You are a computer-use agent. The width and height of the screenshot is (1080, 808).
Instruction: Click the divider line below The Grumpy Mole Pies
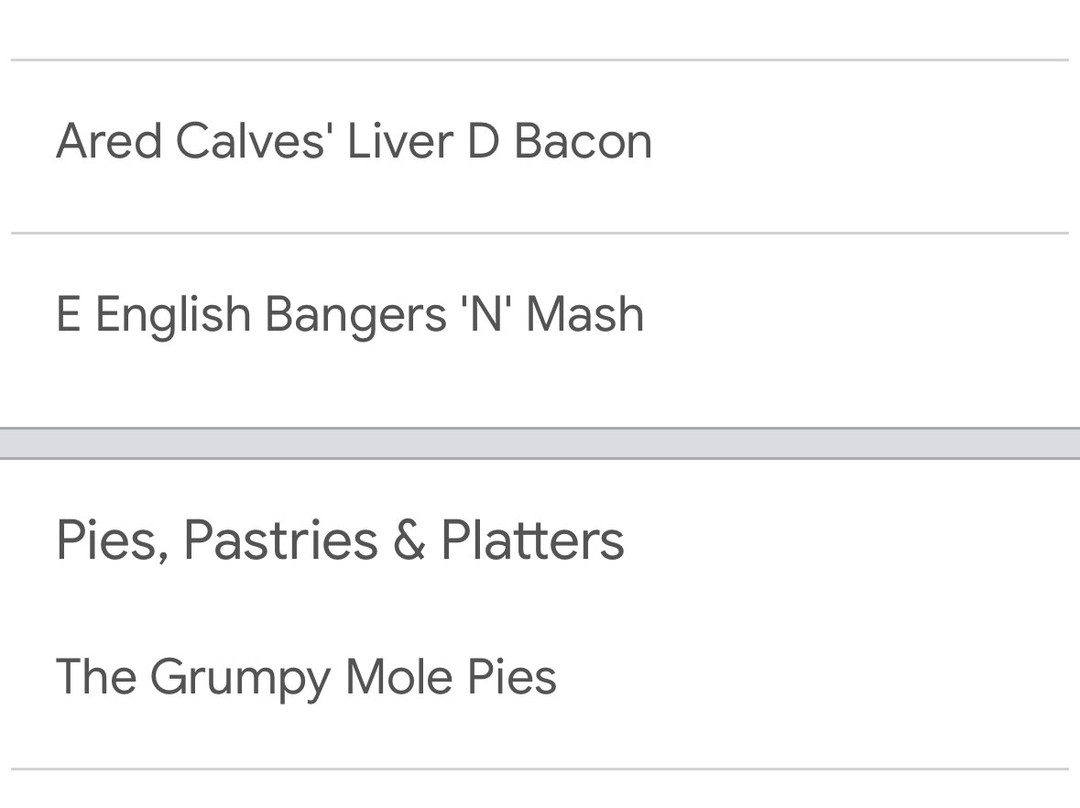click(540, 769)
